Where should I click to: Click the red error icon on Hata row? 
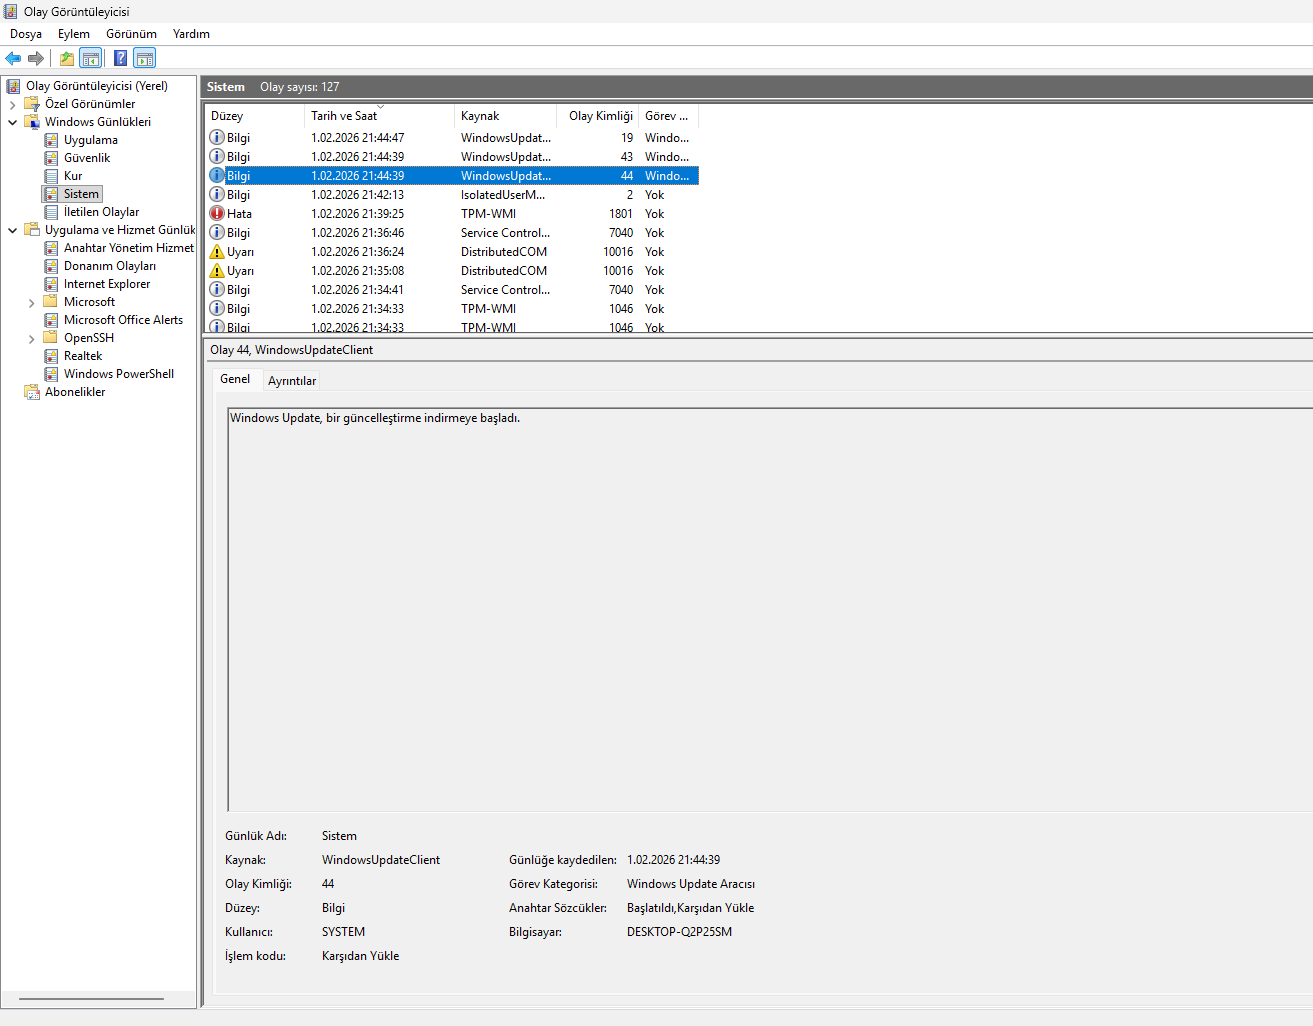[x=217, y=213]
